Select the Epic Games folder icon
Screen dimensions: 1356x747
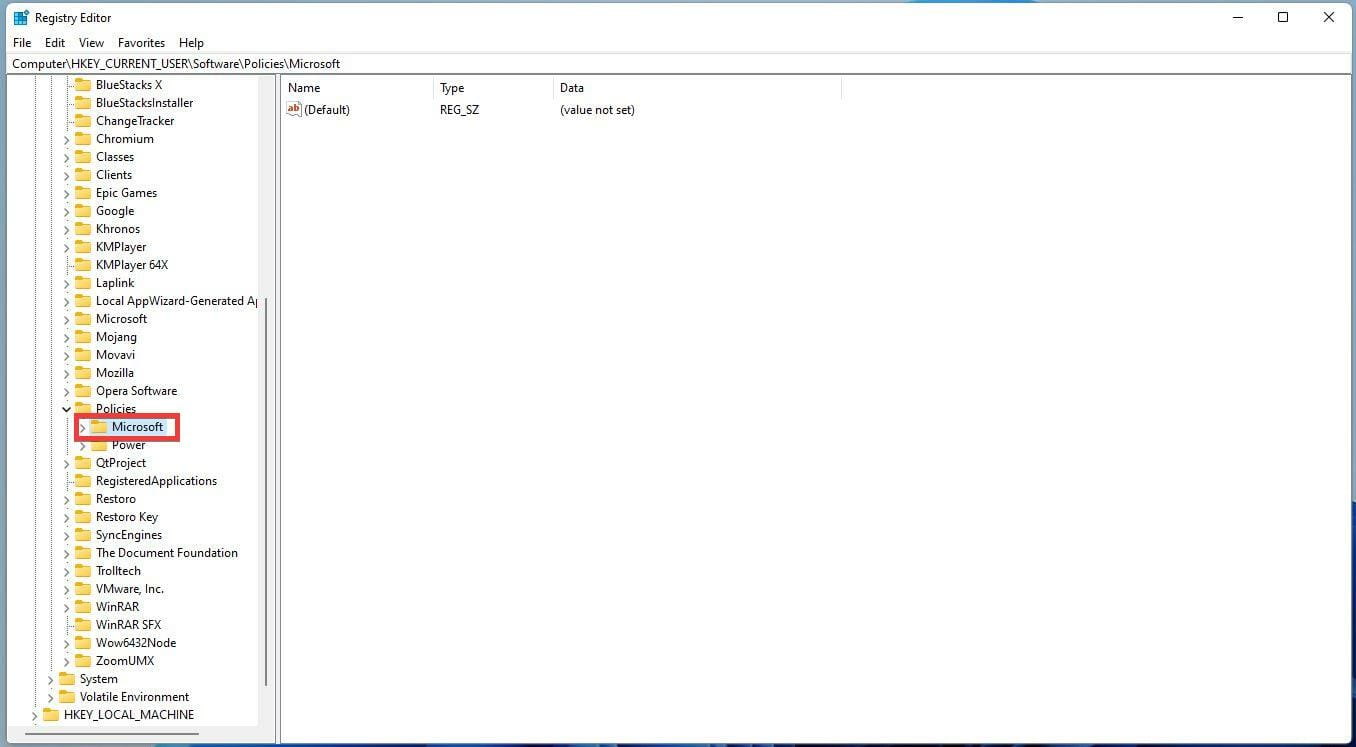pyautogui.click(x=84, y=192)
